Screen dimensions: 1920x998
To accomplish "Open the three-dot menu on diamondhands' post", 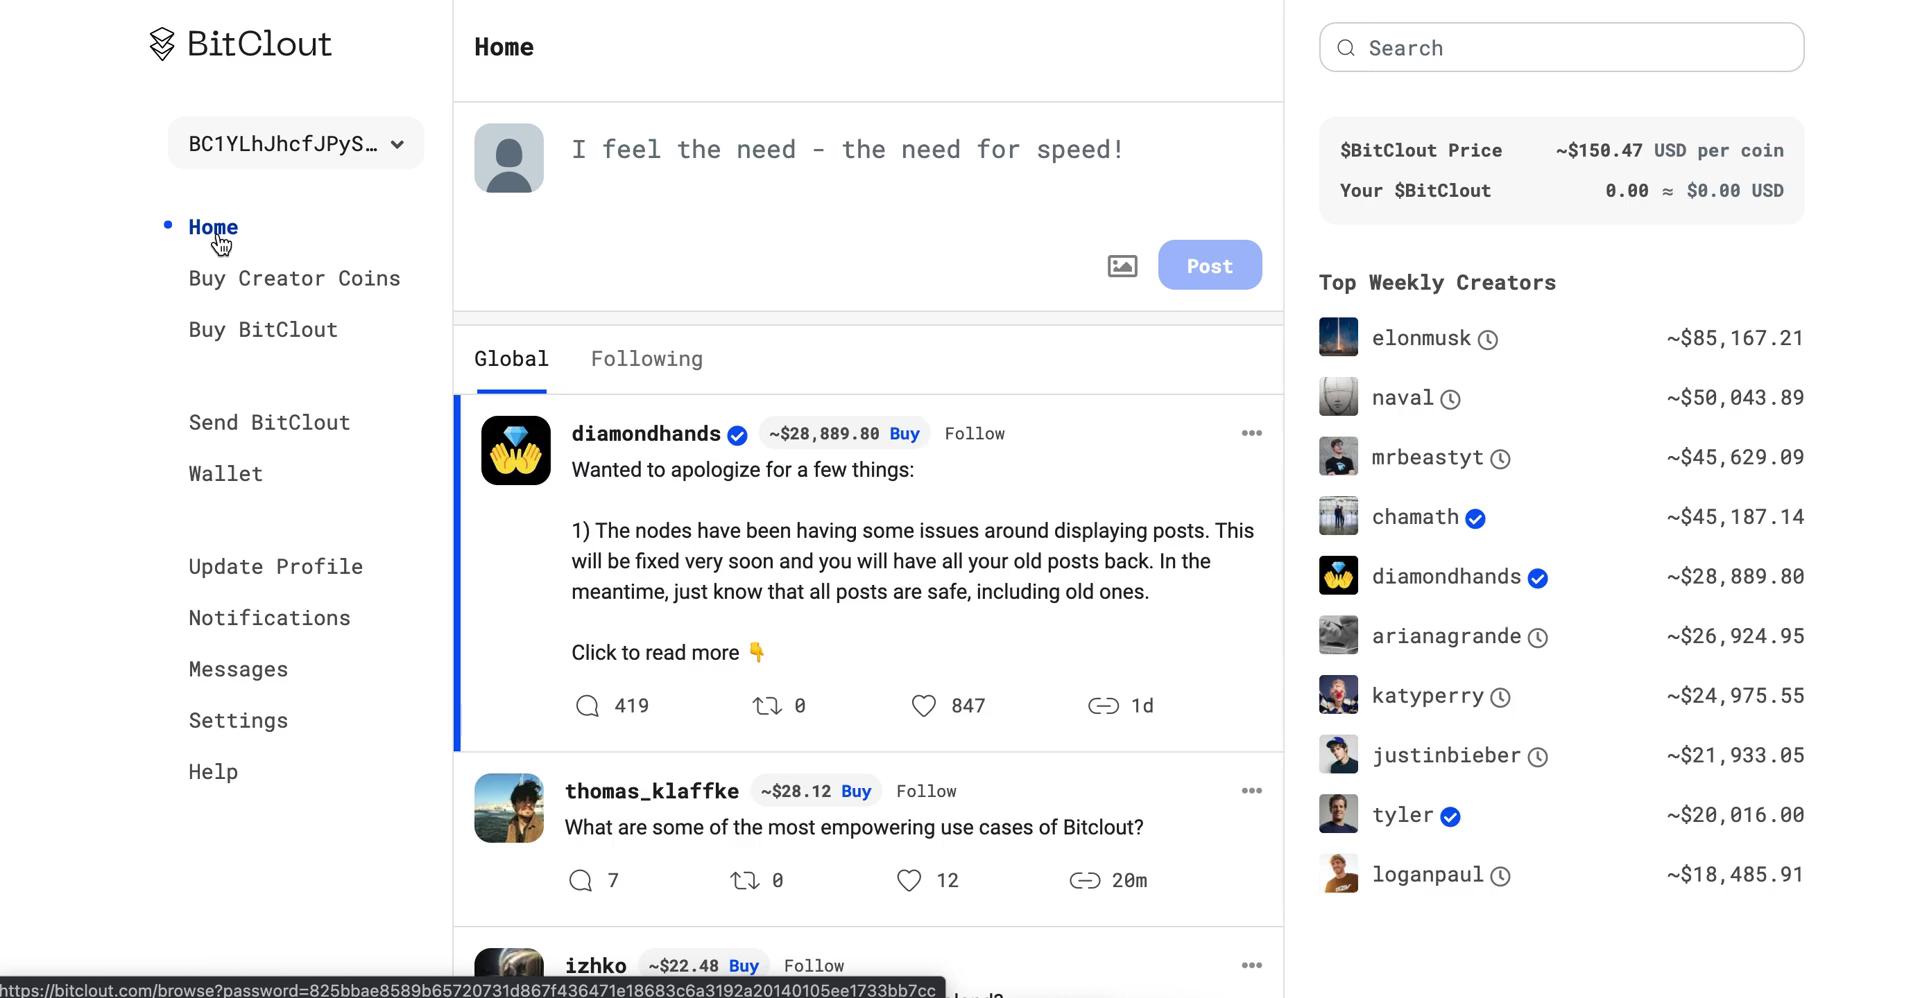I will click(x=1251, y=433).
